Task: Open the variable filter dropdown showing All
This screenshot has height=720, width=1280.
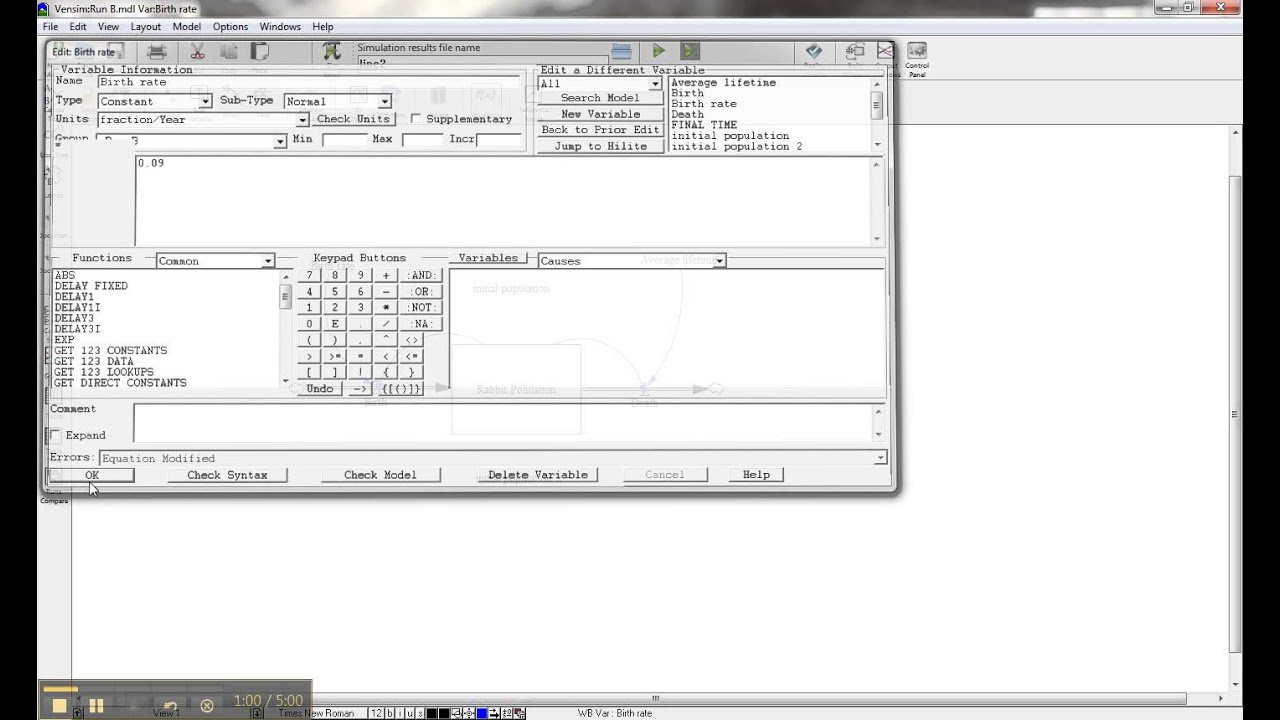Action: [655, 84]
